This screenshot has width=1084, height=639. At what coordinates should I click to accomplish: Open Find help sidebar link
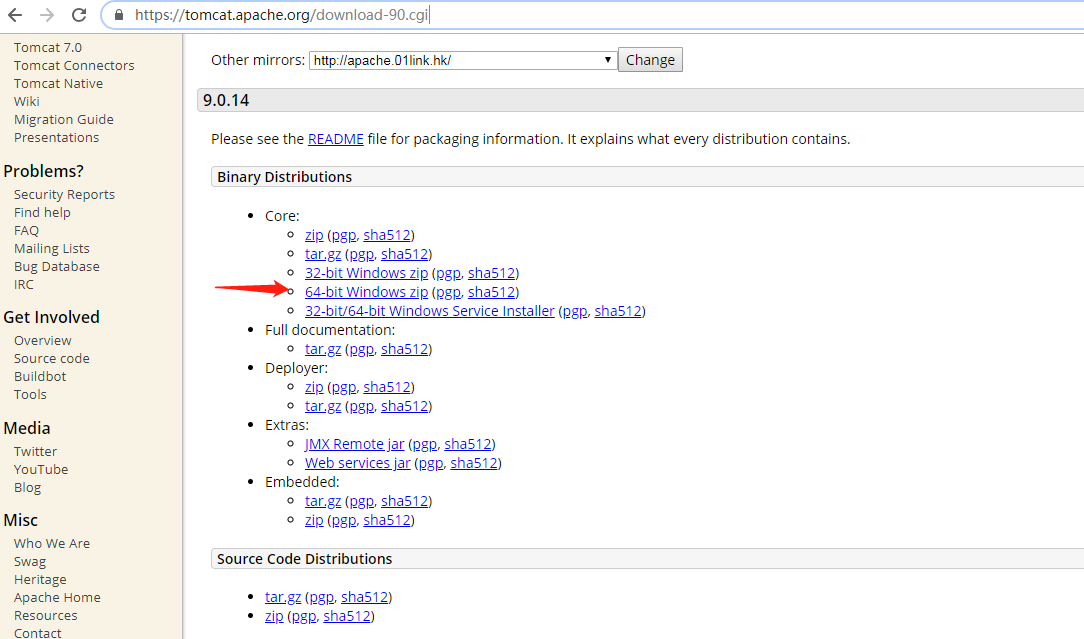coord(42,213)
